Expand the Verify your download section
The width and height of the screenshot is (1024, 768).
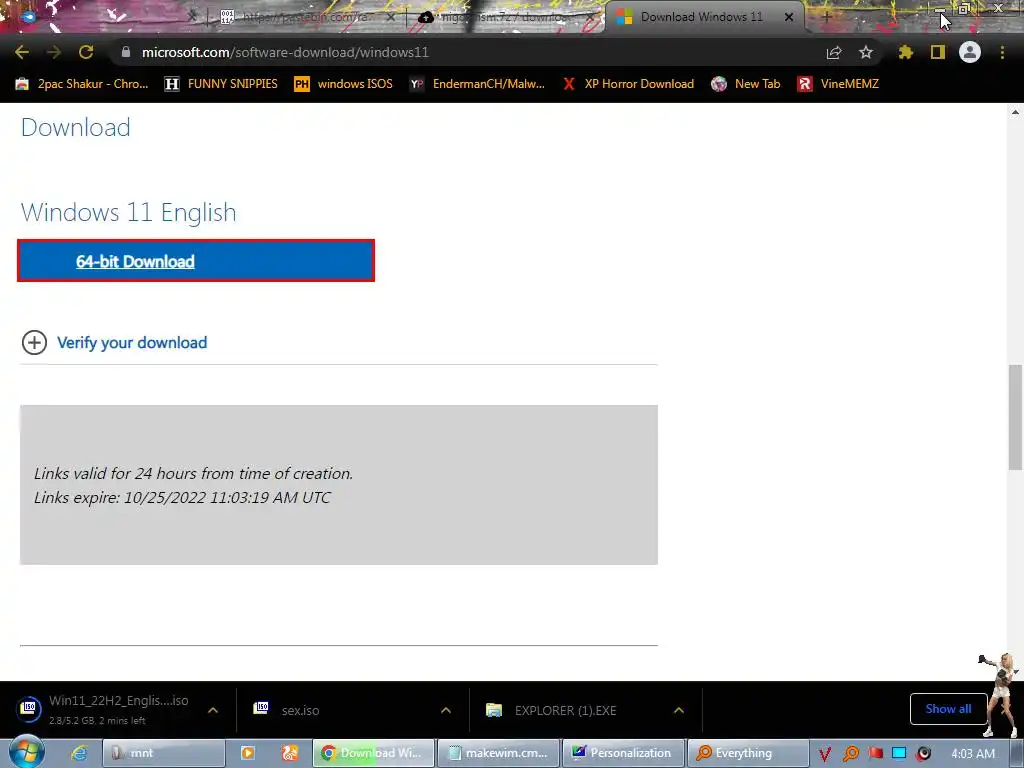click(x=34, y=342)
